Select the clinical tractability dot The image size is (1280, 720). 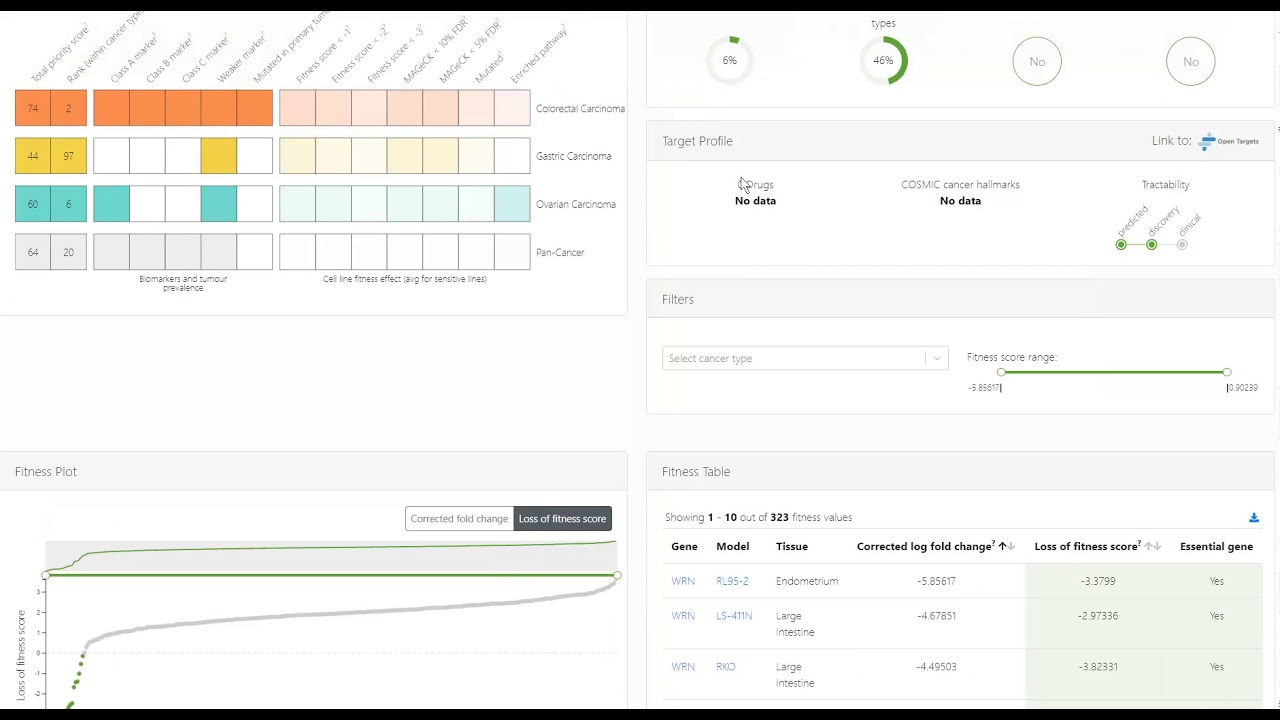click(1182, 245)
